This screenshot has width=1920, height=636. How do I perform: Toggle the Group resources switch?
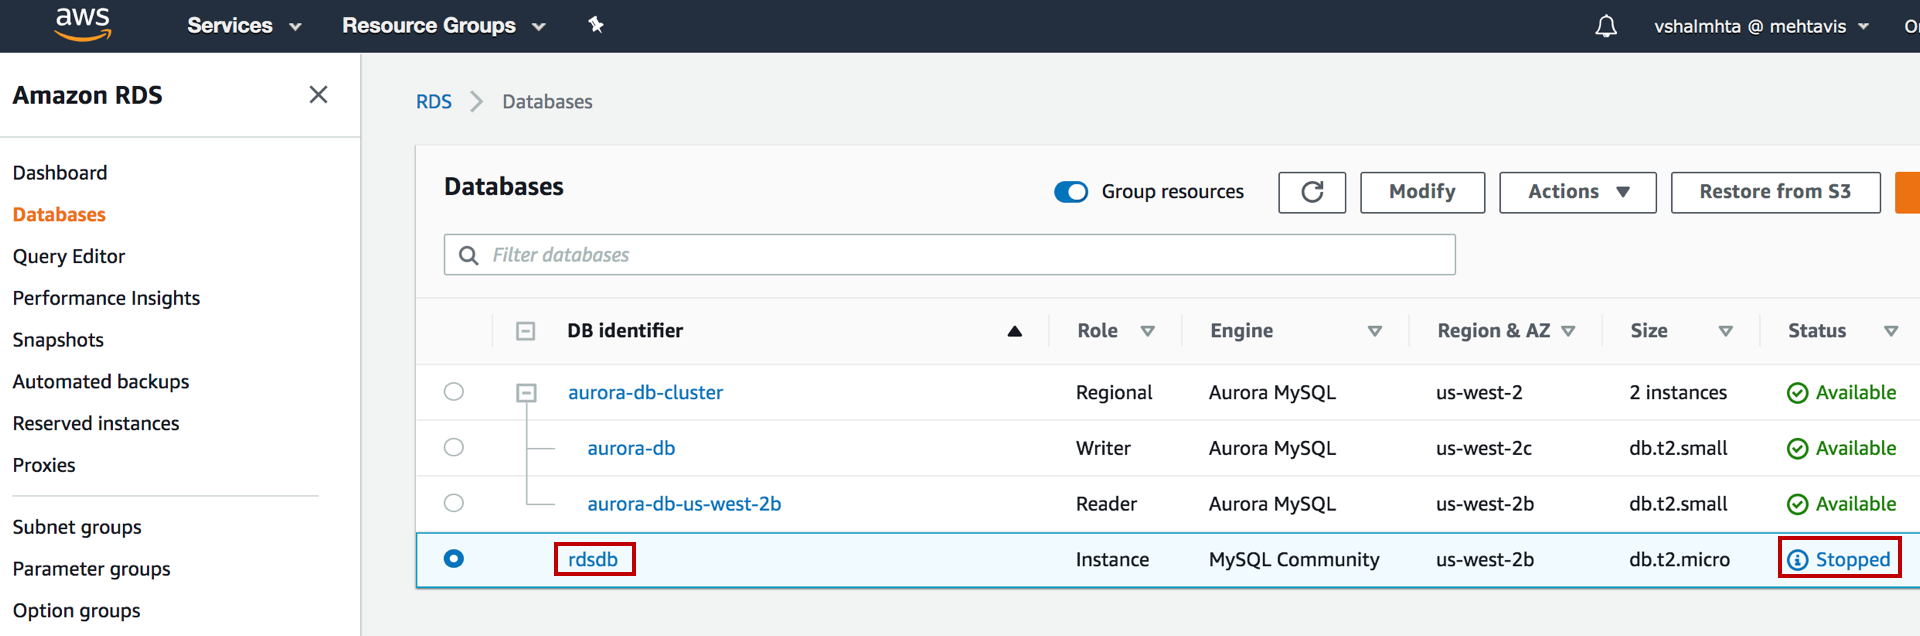[x=1071, y=192]
